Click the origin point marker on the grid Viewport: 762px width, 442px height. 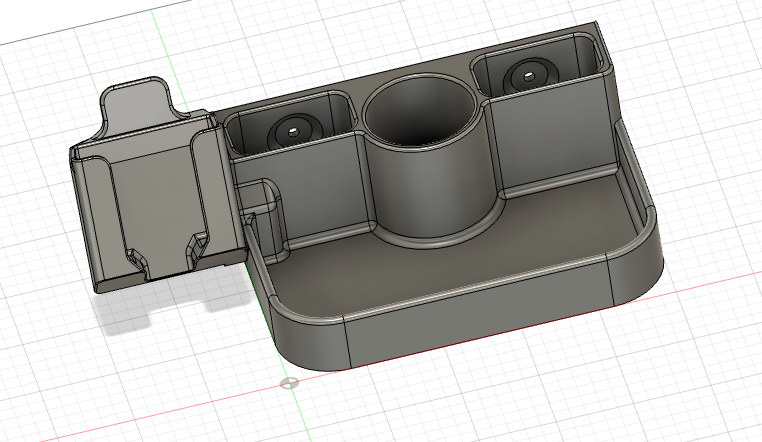click(289, 383)
